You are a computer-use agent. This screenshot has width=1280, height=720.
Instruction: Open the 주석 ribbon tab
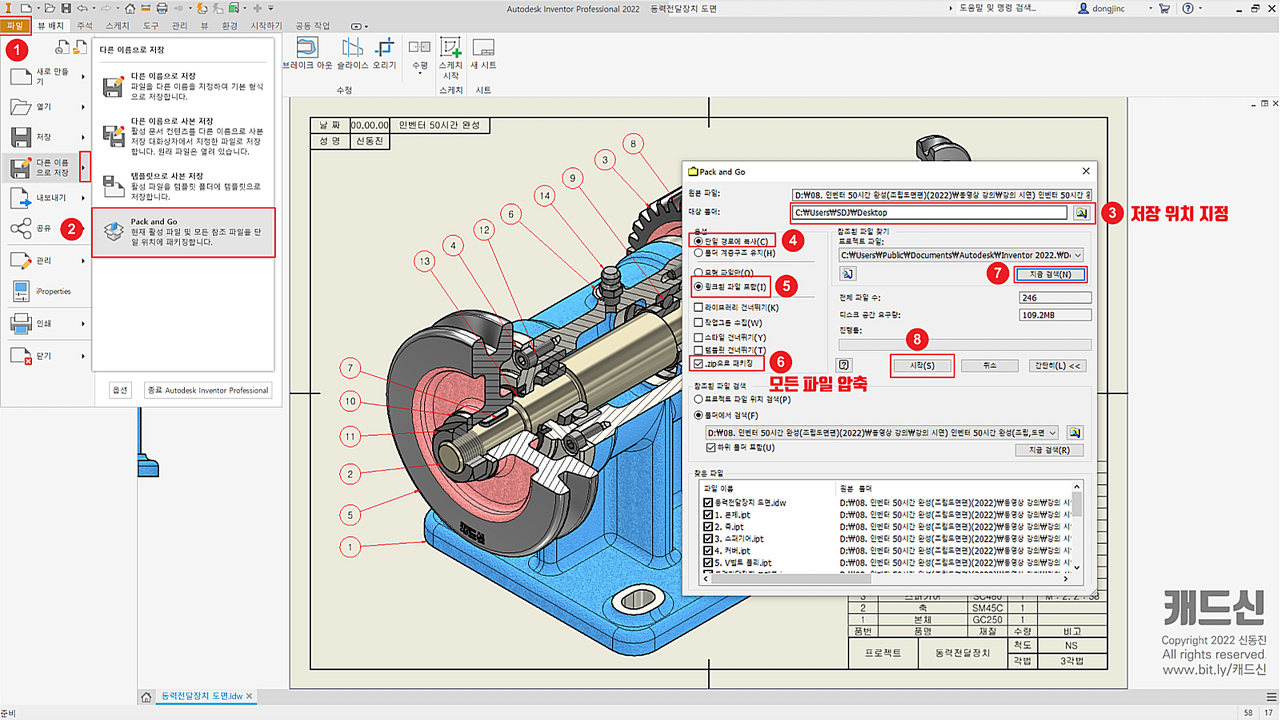pyautogui.click(x=84, y=25)
